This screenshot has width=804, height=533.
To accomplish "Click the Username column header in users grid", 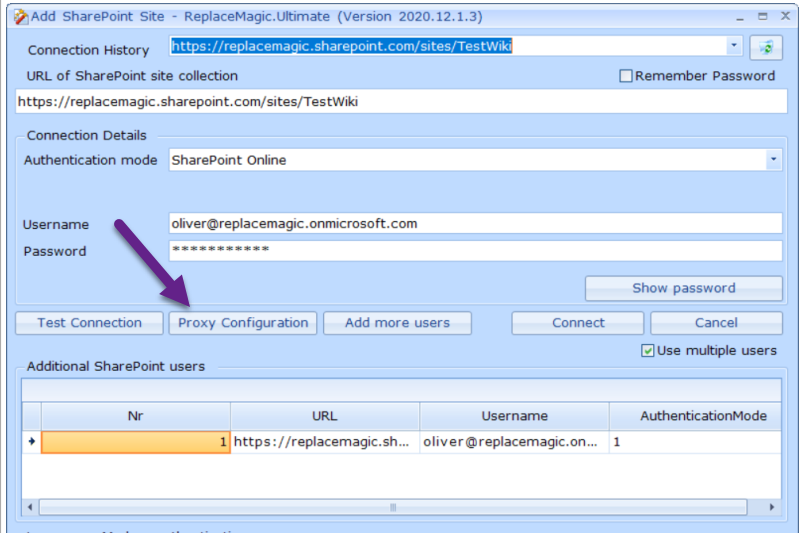I will pos(514,416).
